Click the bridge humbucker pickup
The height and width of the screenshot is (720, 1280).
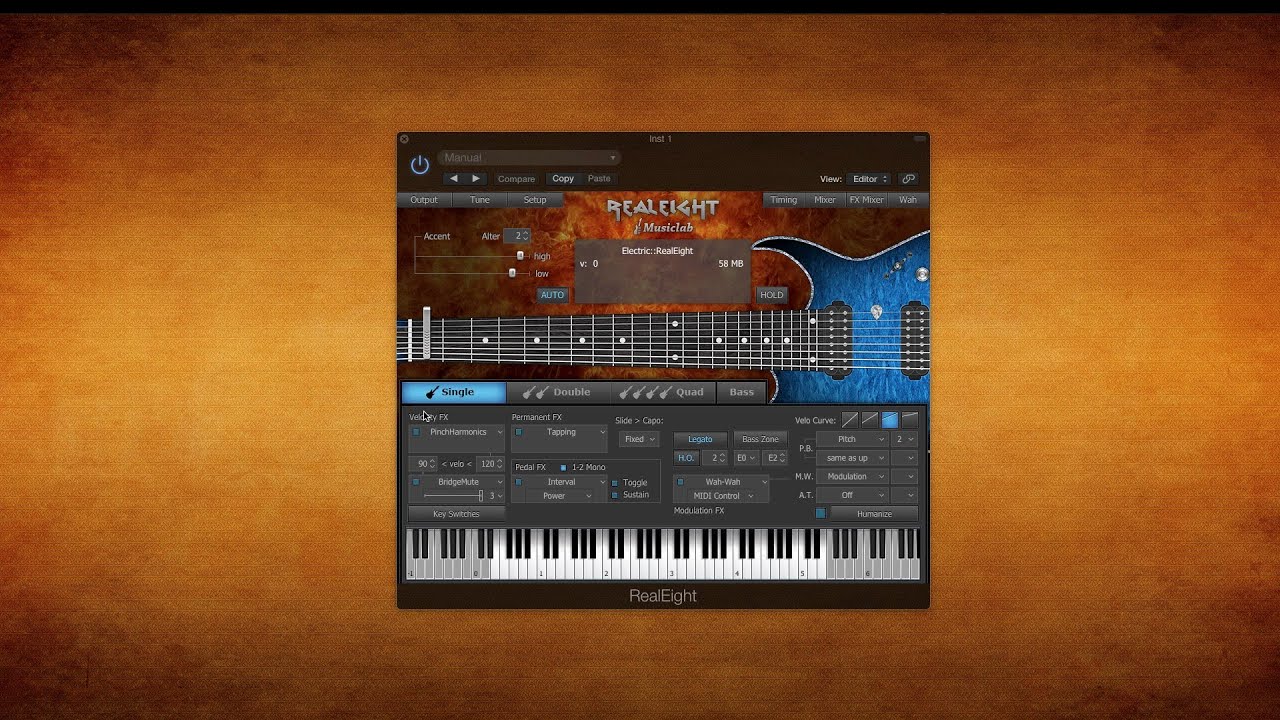point(915,339)
